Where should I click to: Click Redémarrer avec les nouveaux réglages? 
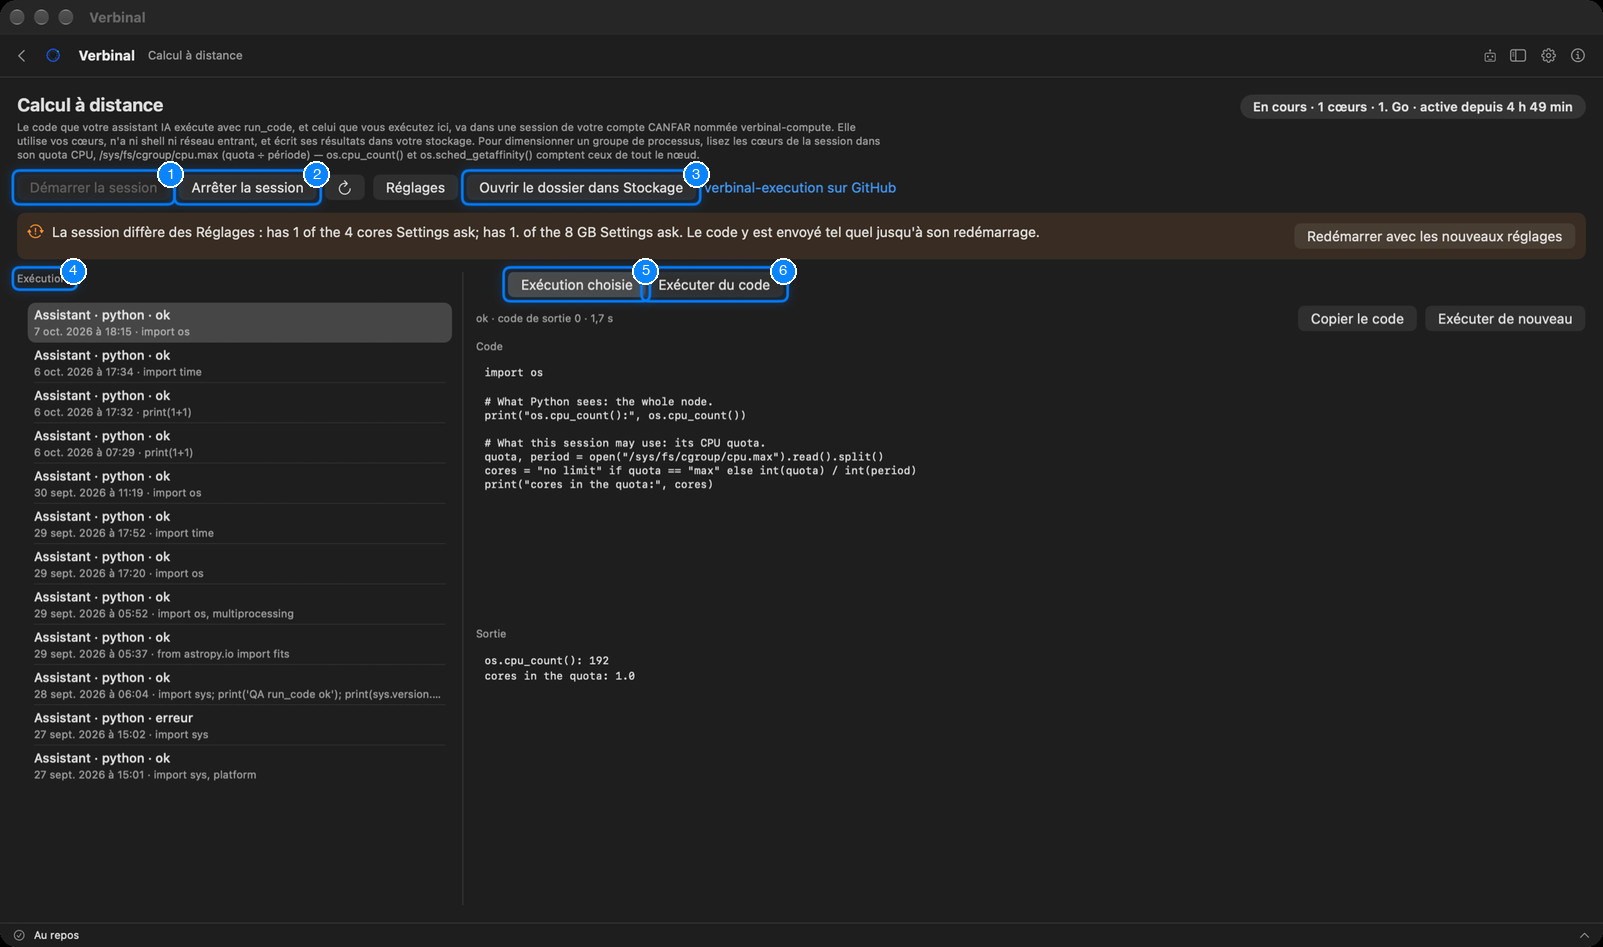click(1434, 236)
